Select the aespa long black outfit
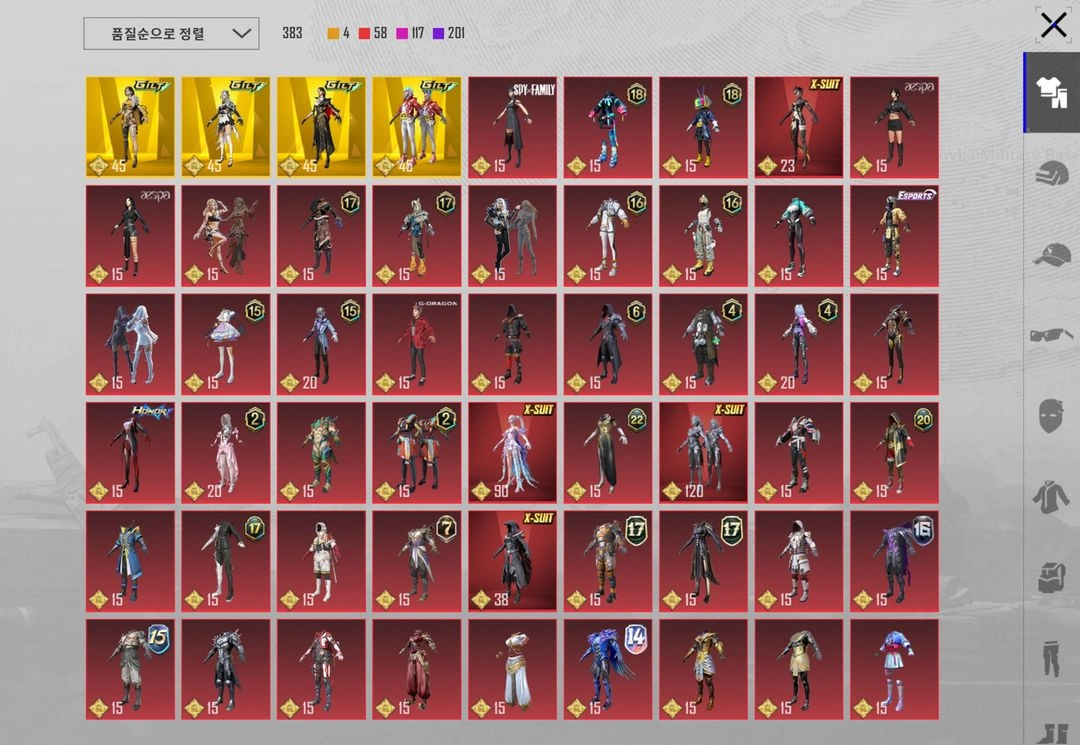This screenshot has height=745, width=1080. coord(130,236)
